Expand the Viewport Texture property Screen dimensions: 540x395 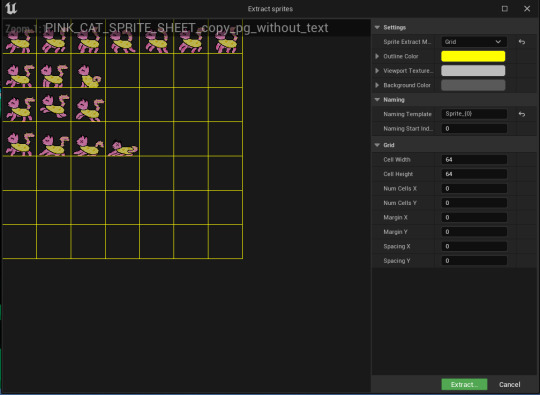377,71
